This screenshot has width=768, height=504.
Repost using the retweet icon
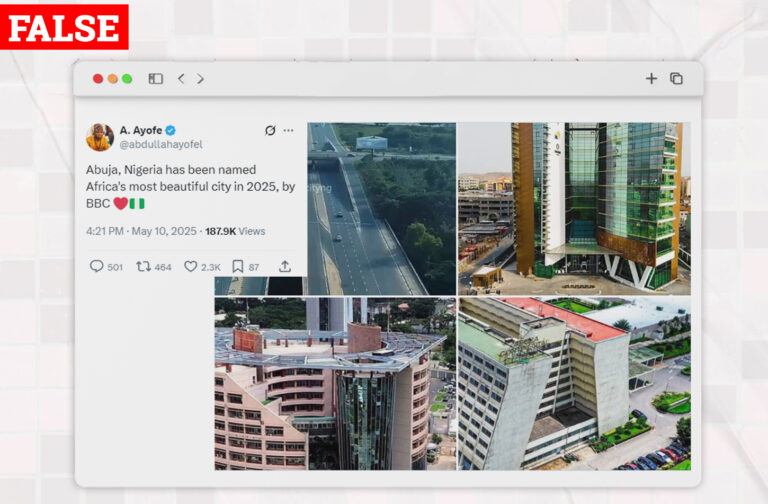click(143, 266)
